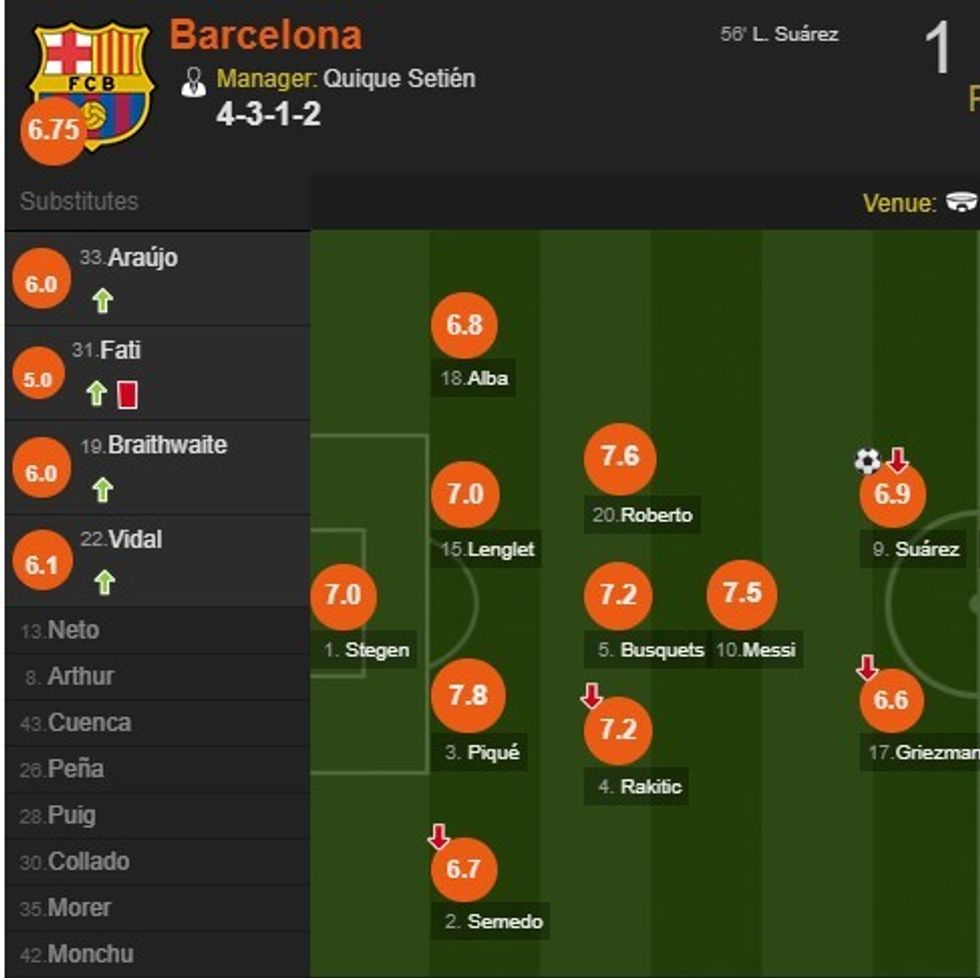
Task: Open manager Quique Setién's profile
Action: (x=399, y=79)
